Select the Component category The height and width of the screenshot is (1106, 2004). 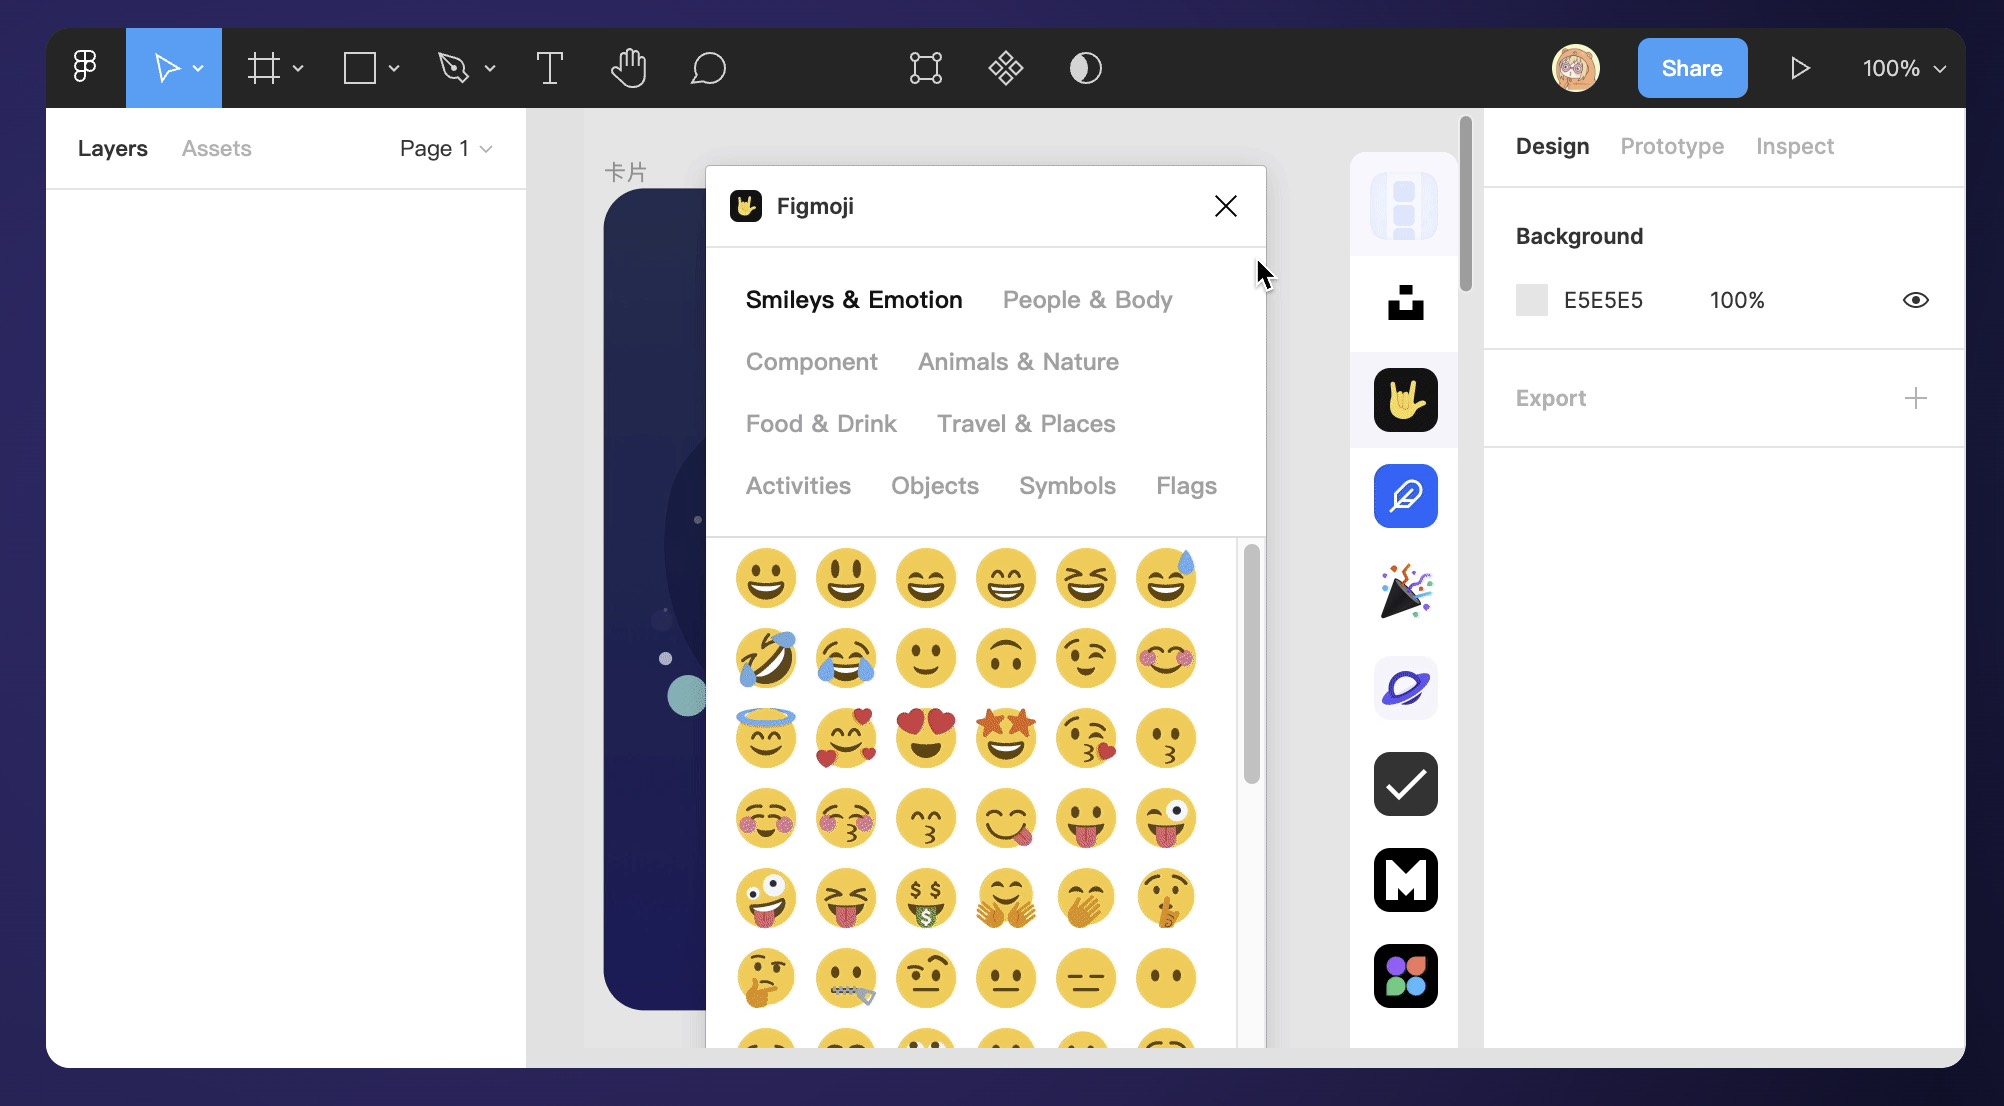pyautogui.click(x=812, y=362)
